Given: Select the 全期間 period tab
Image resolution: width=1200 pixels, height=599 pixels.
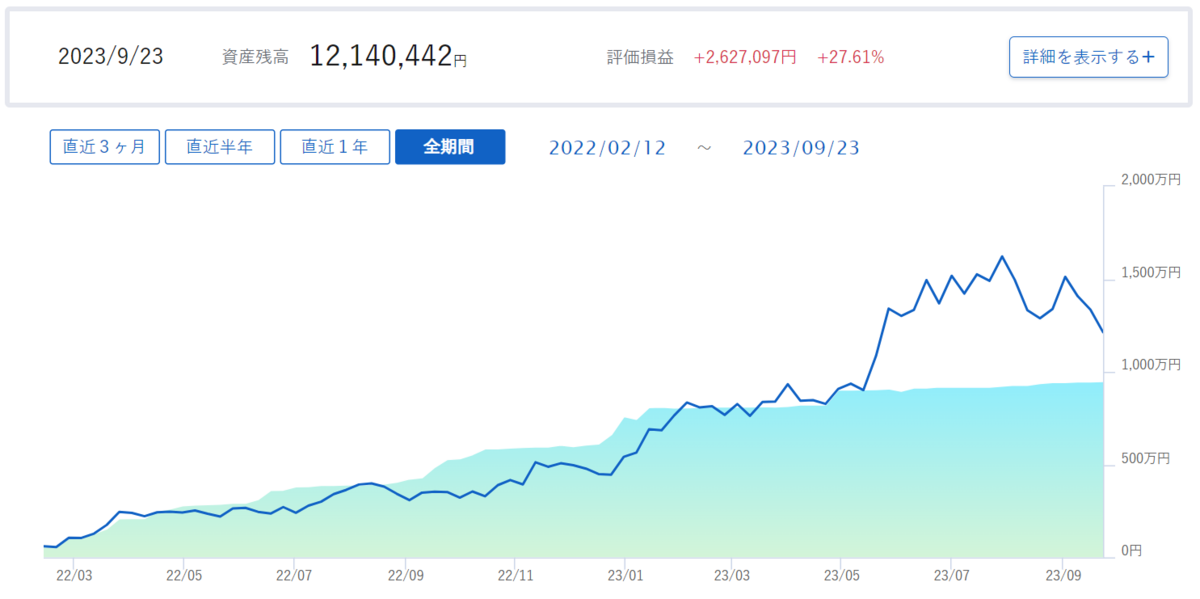Looking at the screenshot, I should pyautogui.click(x=450, y=147).
